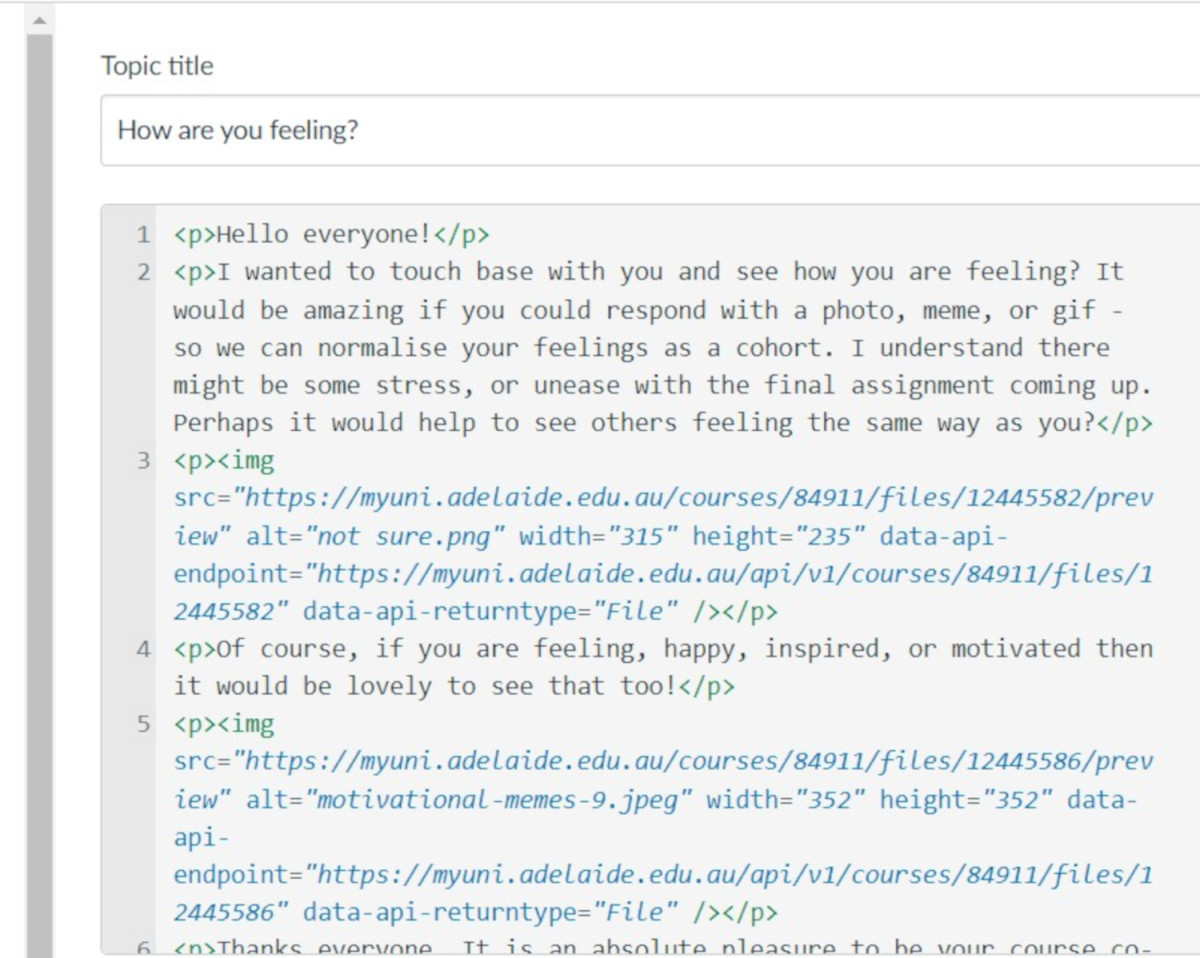Click the first image src URL on line 3
The height and width of the screenshot is (958, 1200).
pyautogui.click(x=690, y=499)
